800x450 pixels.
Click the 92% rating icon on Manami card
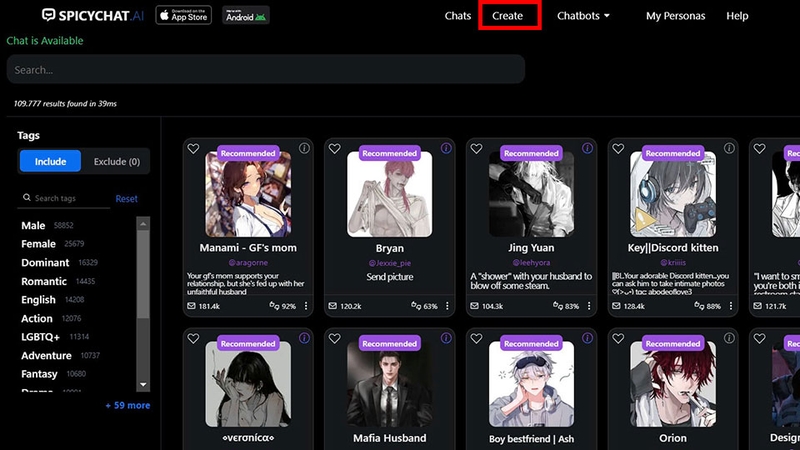[274, 306]
